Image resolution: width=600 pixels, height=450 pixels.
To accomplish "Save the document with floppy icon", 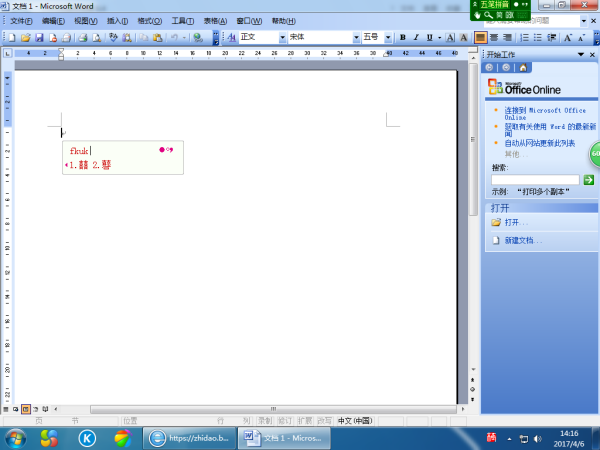I will pos(39,38).
